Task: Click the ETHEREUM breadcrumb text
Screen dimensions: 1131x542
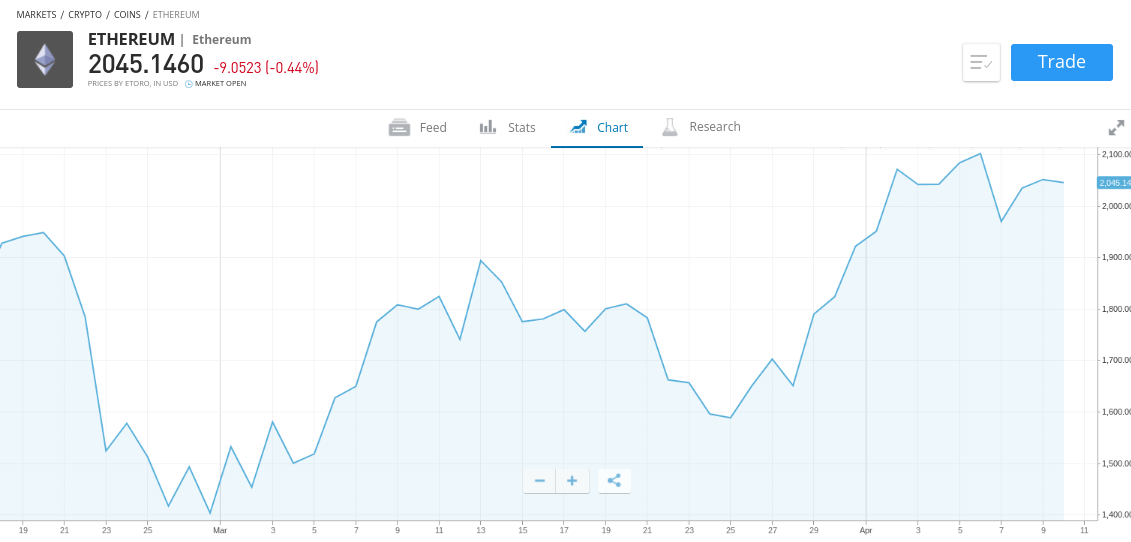Action: [176, 14]
